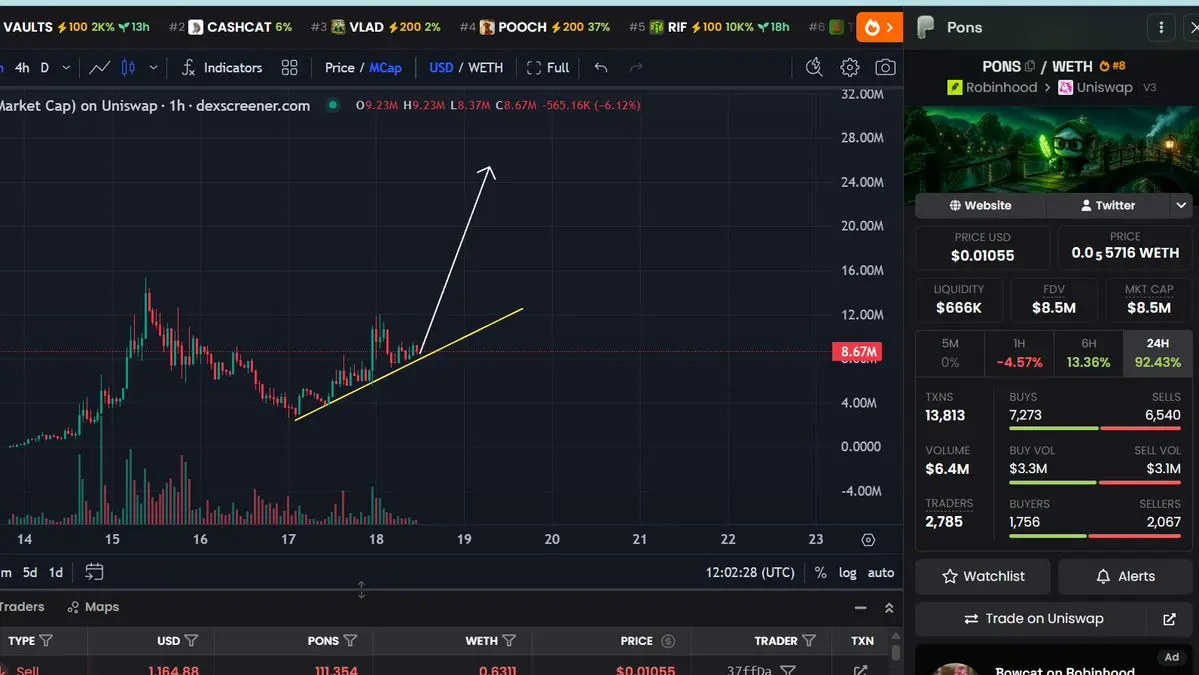The width and height of the screenshot is (1199, 675).
Task: Select USD denomination
Action: coord(441,68)
